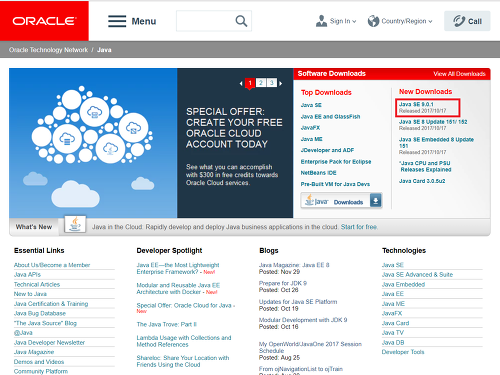Open Java SE Advanced & Suite technology
This screenshot has width=500, height=375.
[x=417, y=275]
